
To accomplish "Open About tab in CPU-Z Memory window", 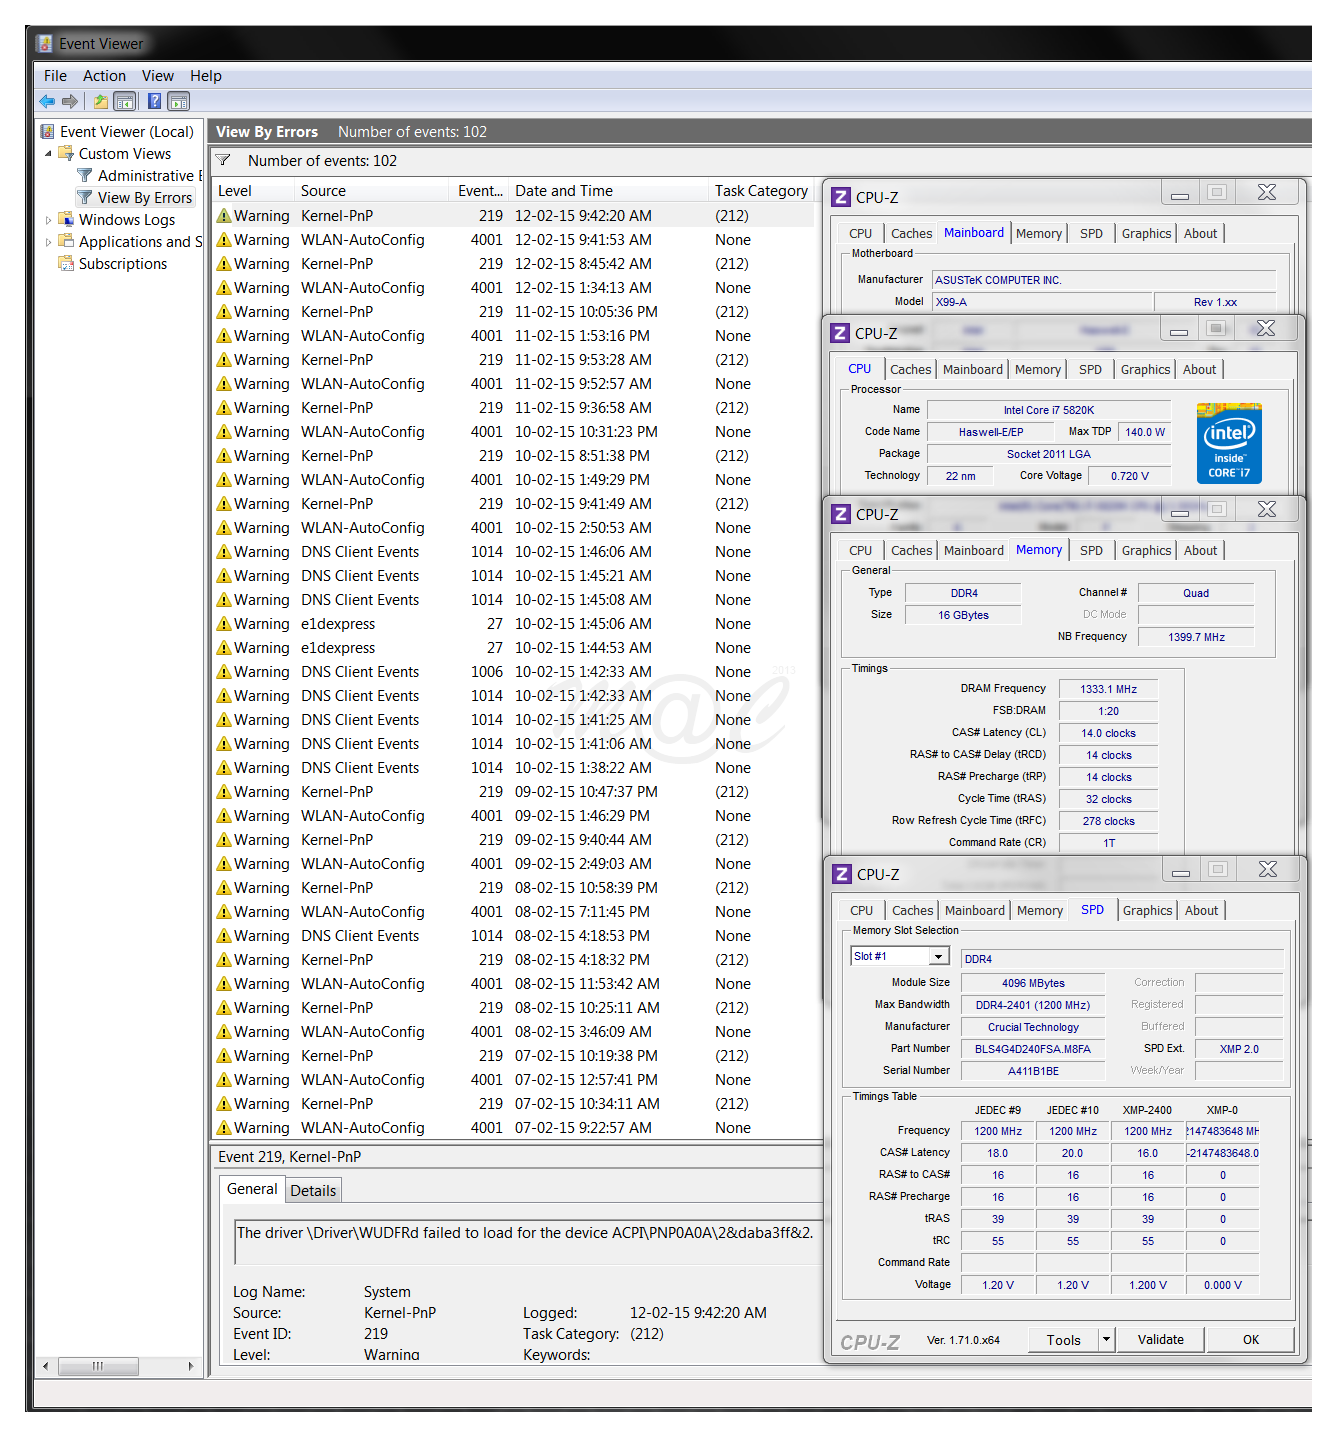I will click(1201, 550).
